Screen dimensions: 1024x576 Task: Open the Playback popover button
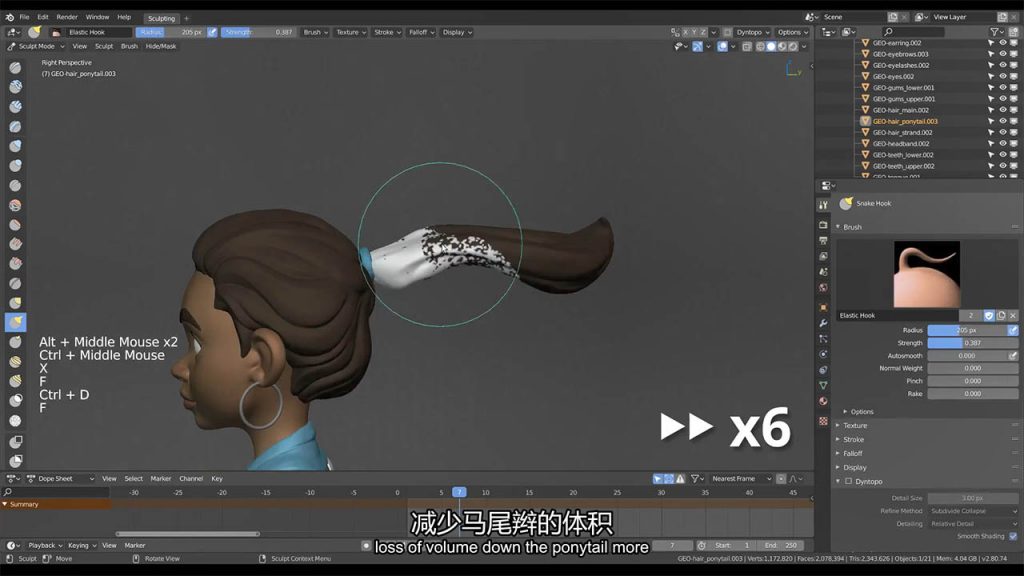[45, 545]
